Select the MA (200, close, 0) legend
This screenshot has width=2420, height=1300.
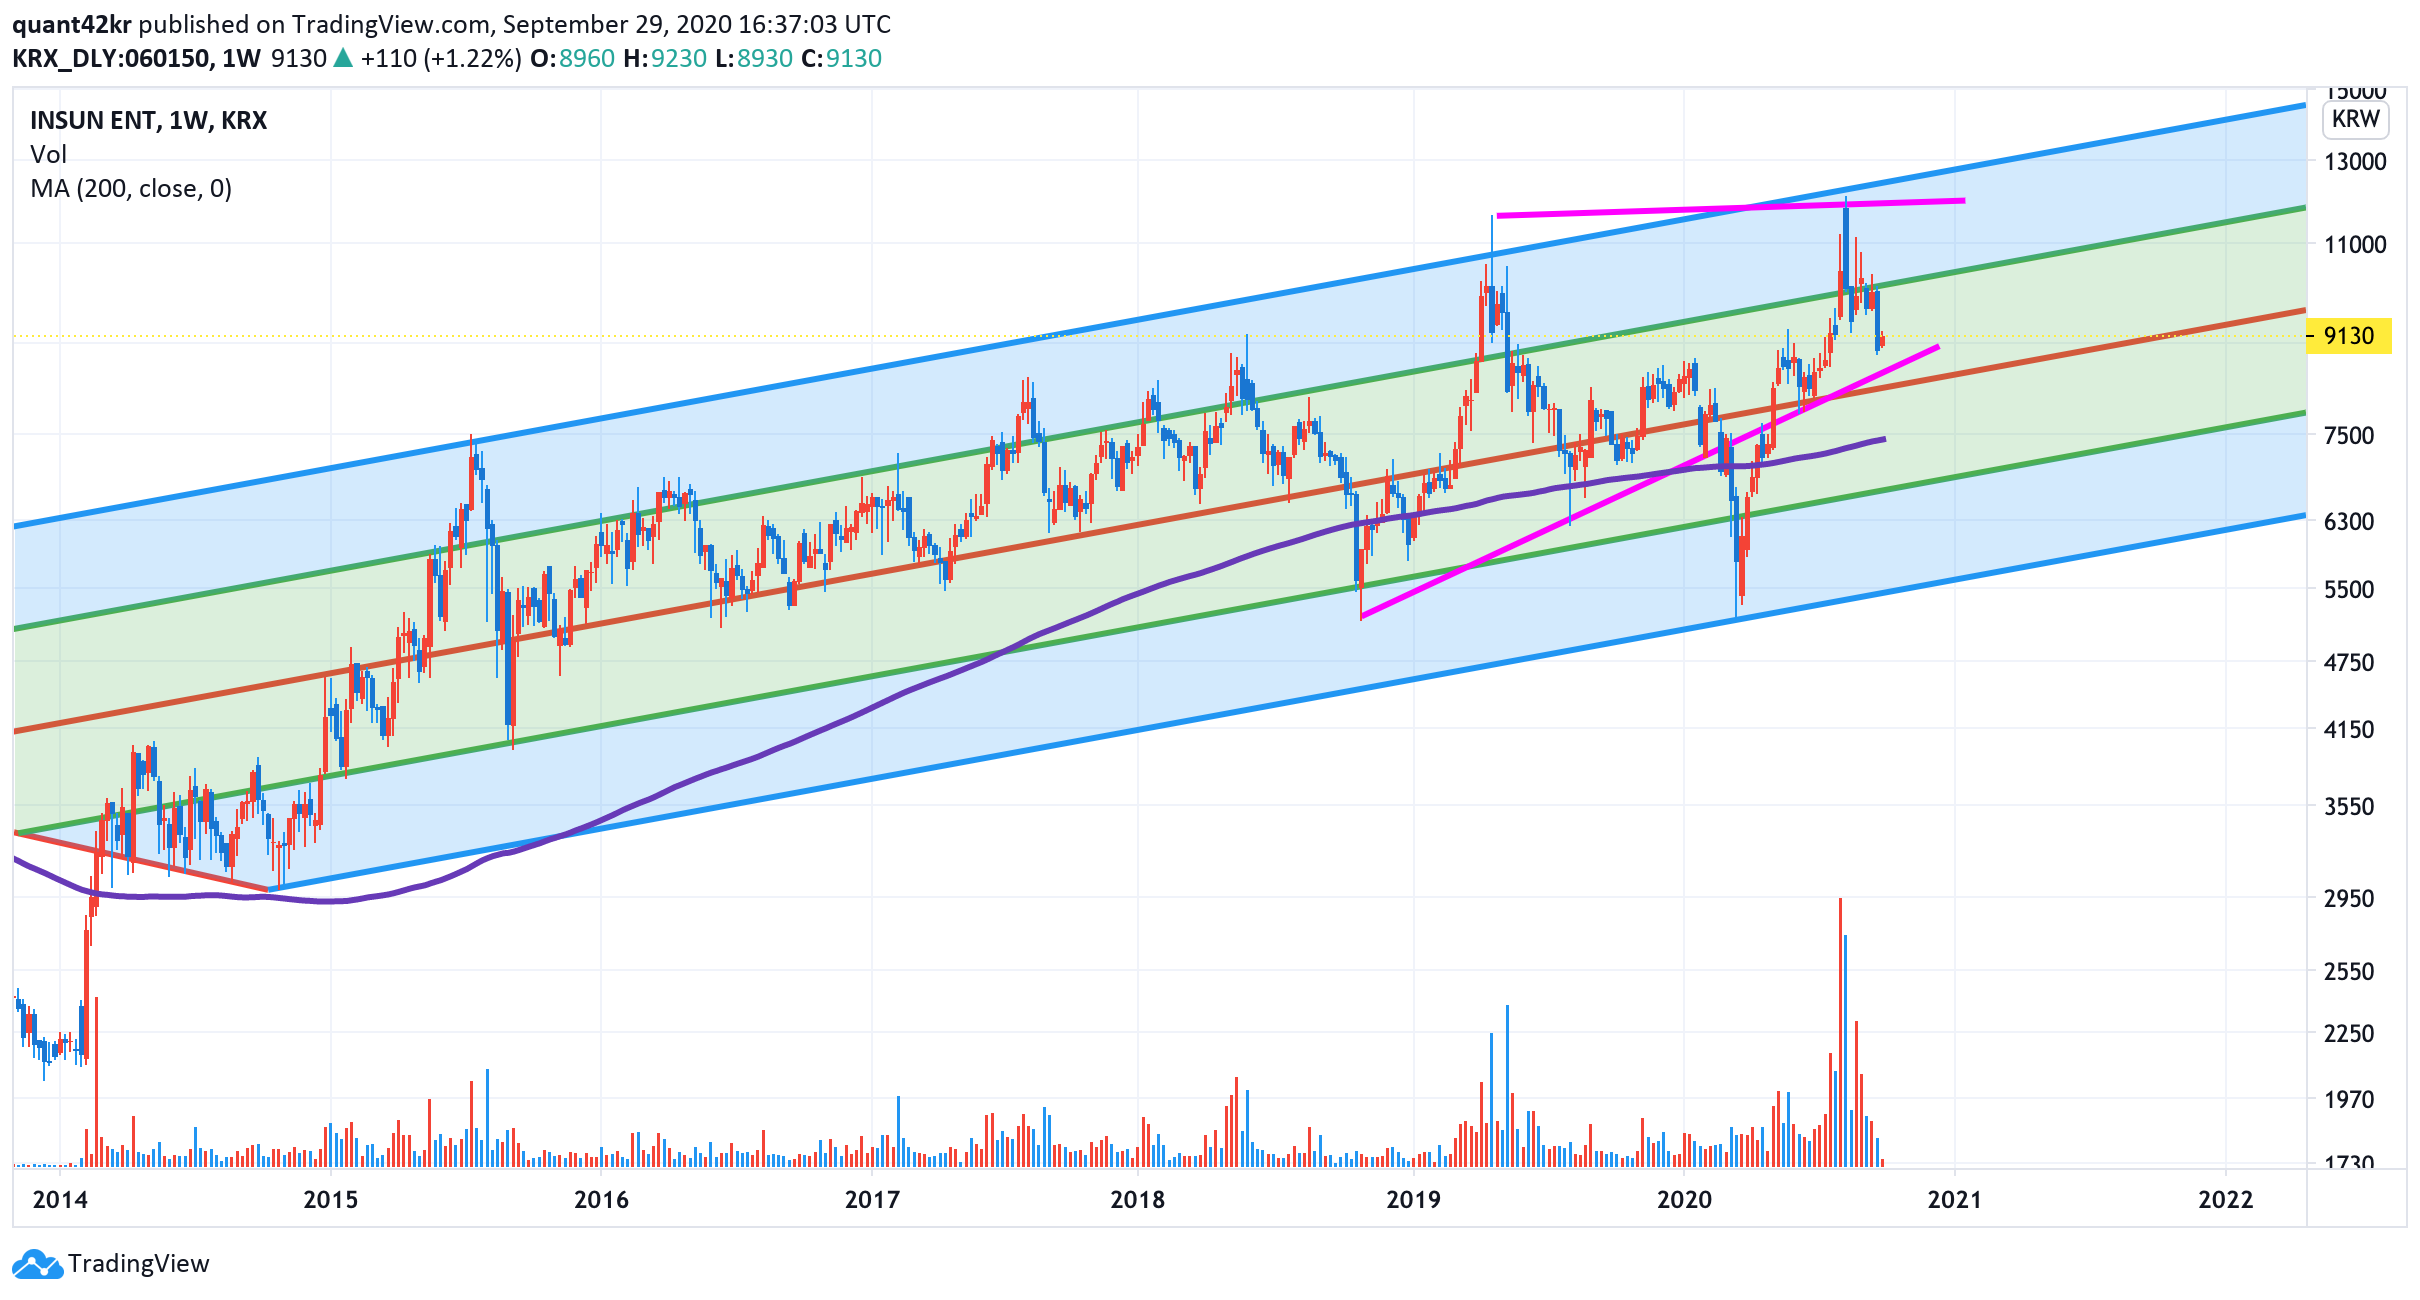pos(131,189)
